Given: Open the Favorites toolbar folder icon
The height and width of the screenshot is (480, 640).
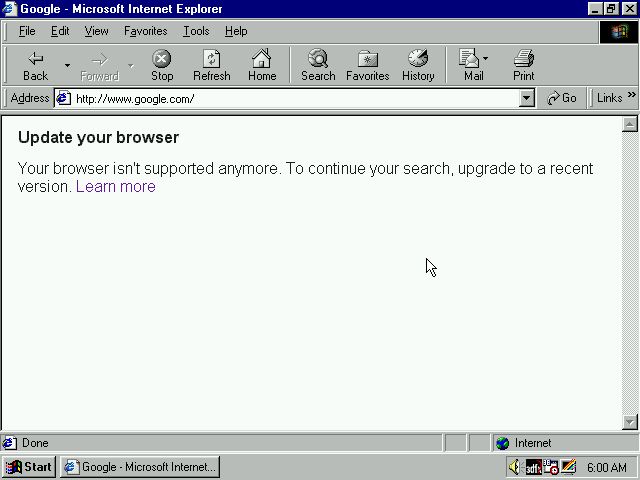Looking at the screenshot, I should pos(367,65).
